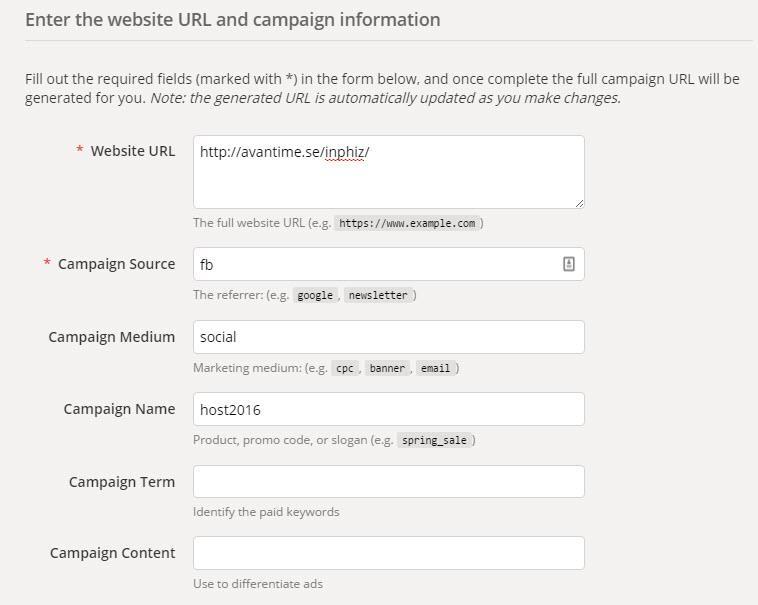The width and height of the screenshot is (758, 605).
Task: Click the Campaign Name label
Action: point(119,409)
